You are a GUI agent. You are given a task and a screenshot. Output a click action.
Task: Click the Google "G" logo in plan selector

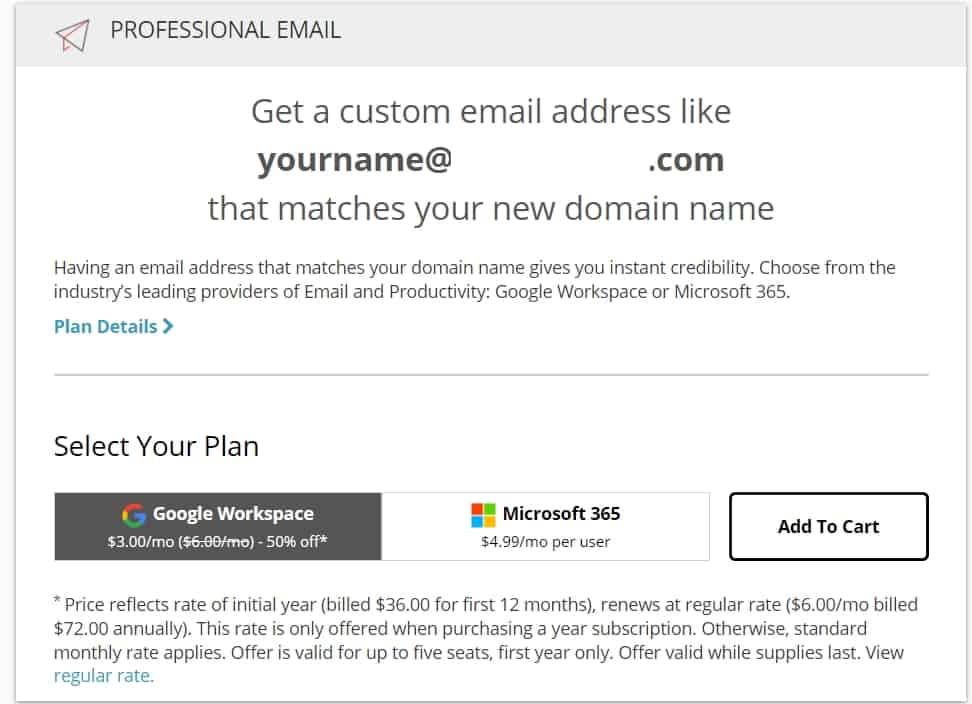135,513
